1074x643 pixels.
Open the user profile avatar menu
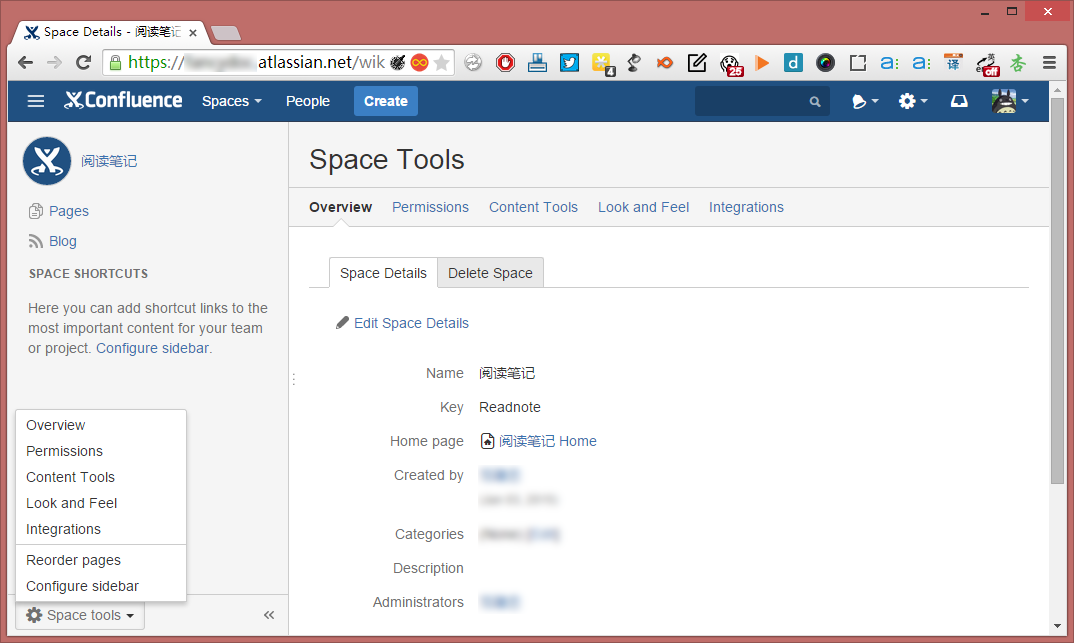(x=1009, y=101)
